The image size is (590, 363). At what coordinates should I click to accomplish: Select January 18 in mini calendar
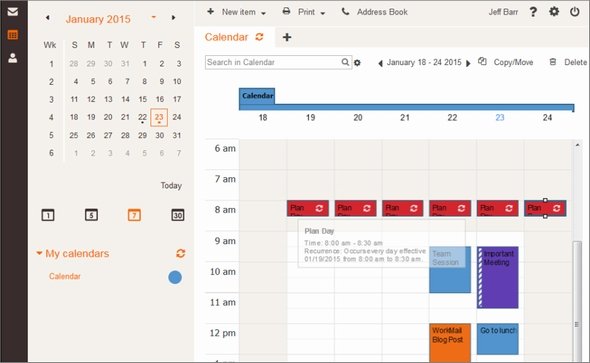[74, 117]
